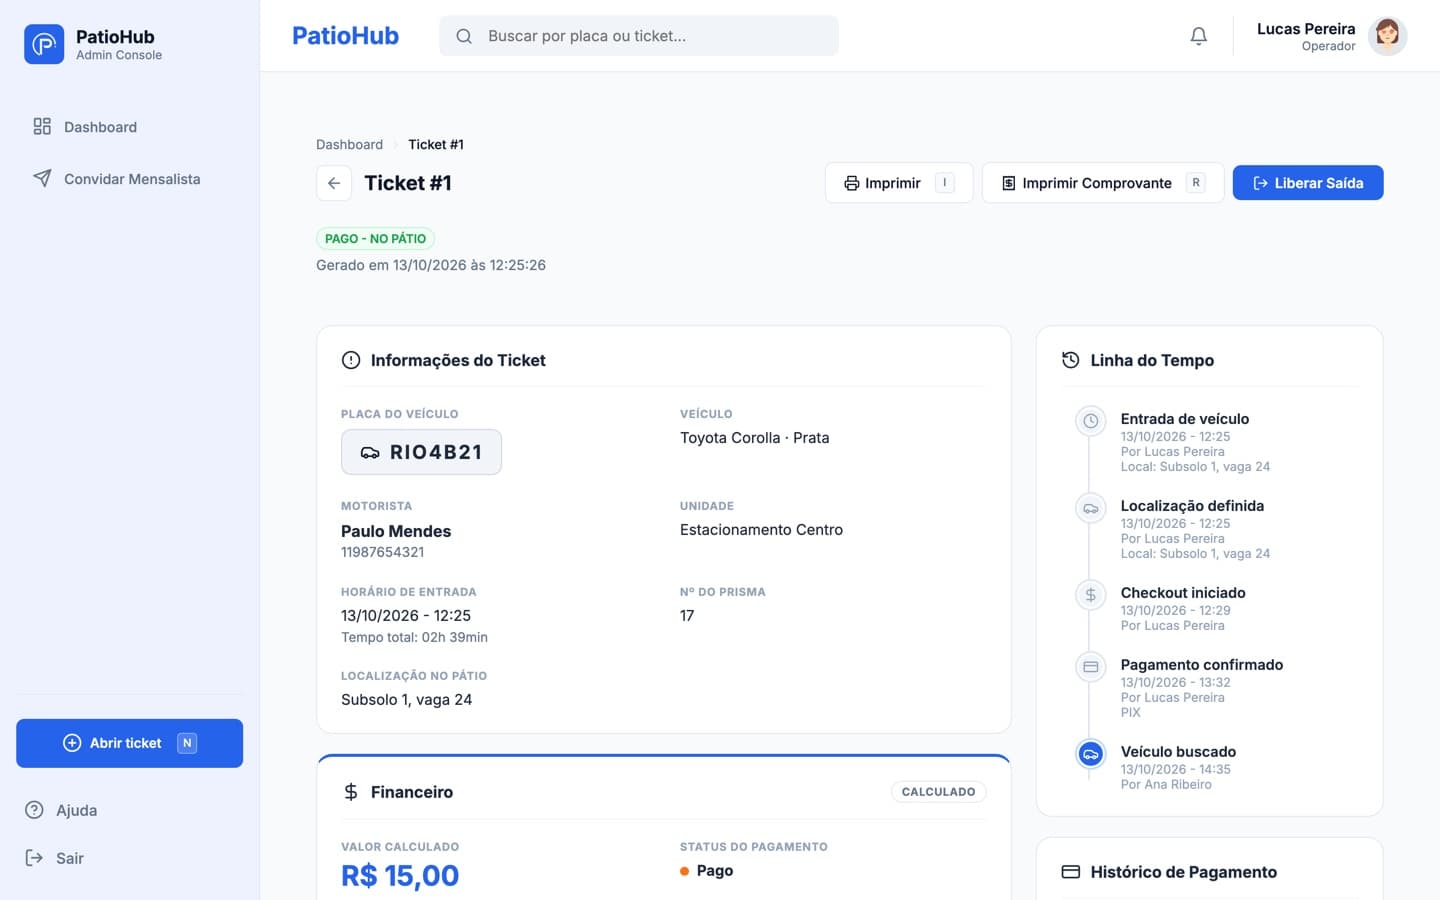The width and height of the screenshot is (1440, 900).
Task: Click the Toyota Corolla · Prata vehicle text
Action: [754, 438]
